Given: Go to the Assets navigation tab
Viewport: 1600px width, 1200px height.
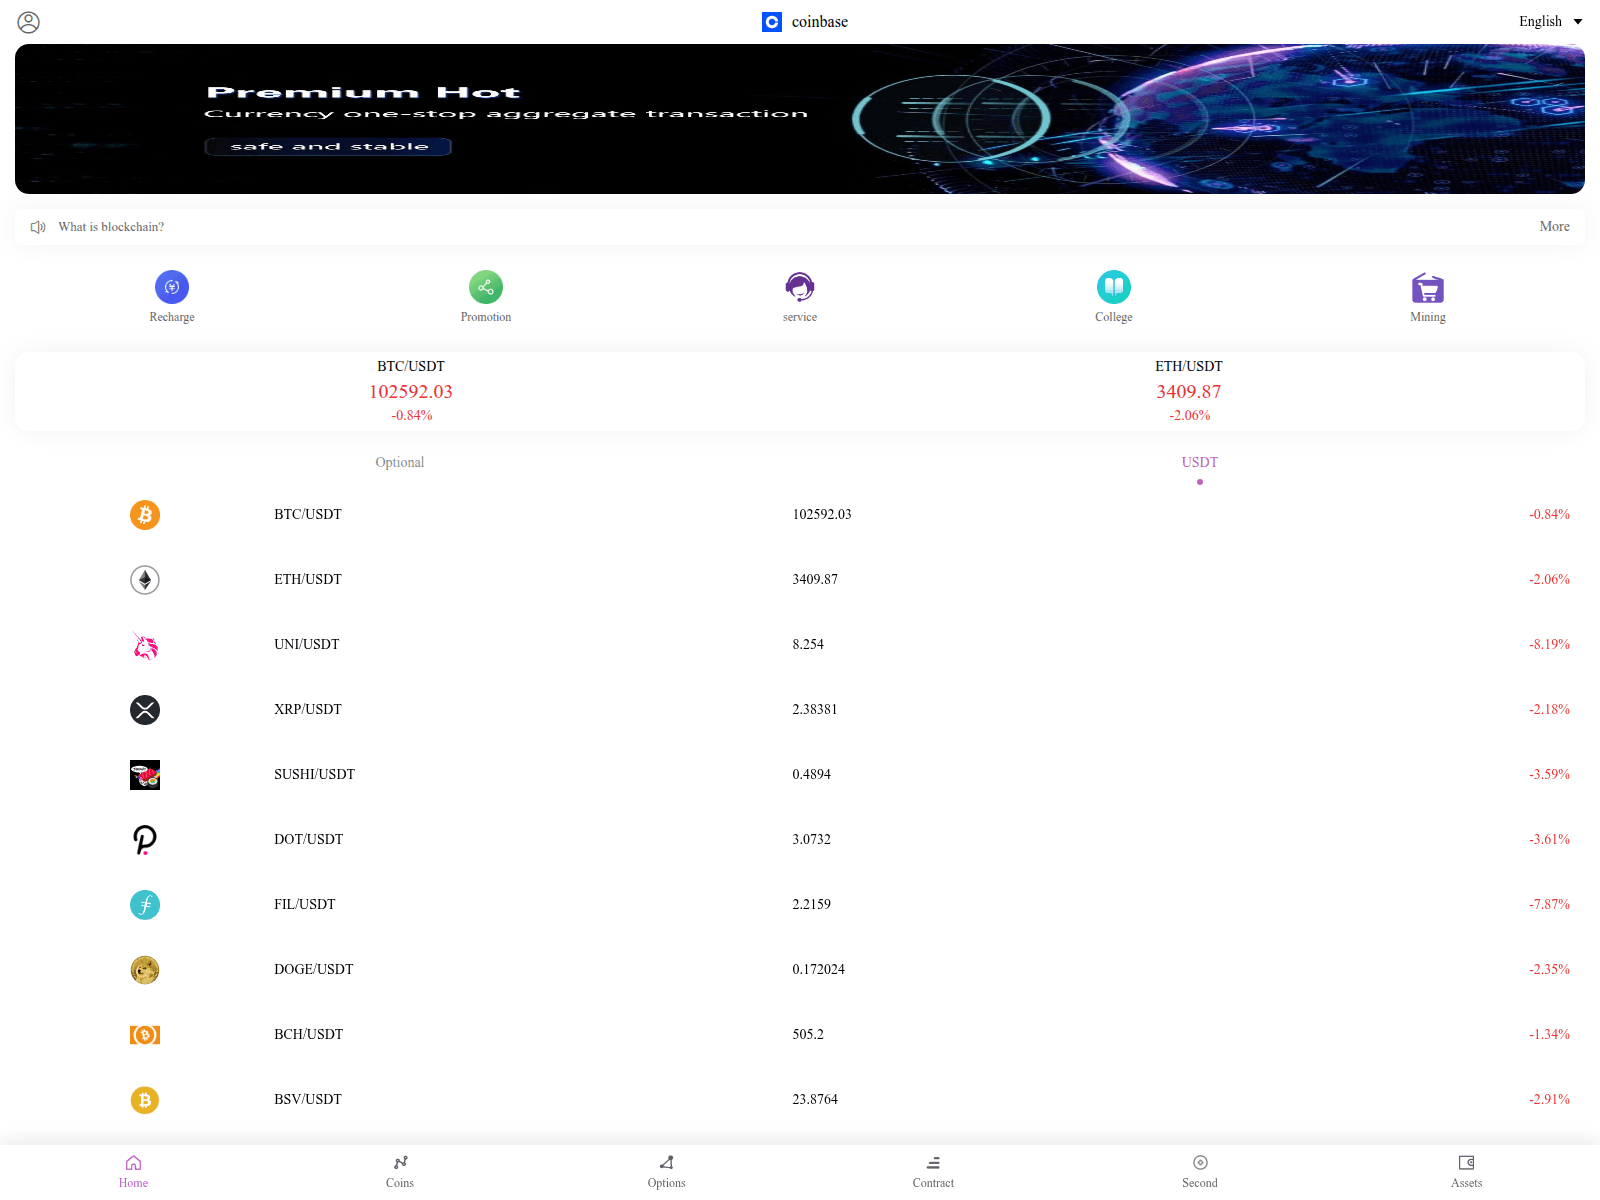Looking at the screenshot, I should [x=1467, y=1171].
